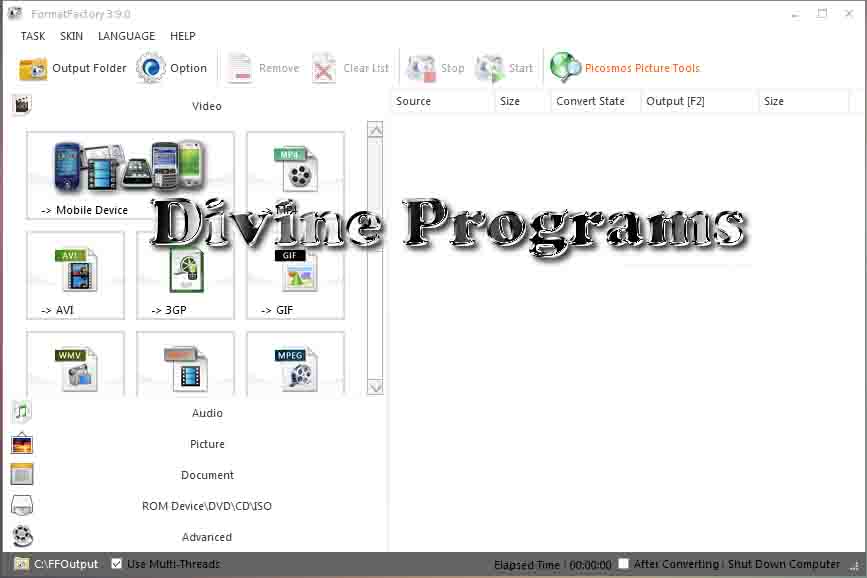
Task: Open the Picosmos Picture Tools globe icon
Action: pyautogui.click(x=565, y=67)
